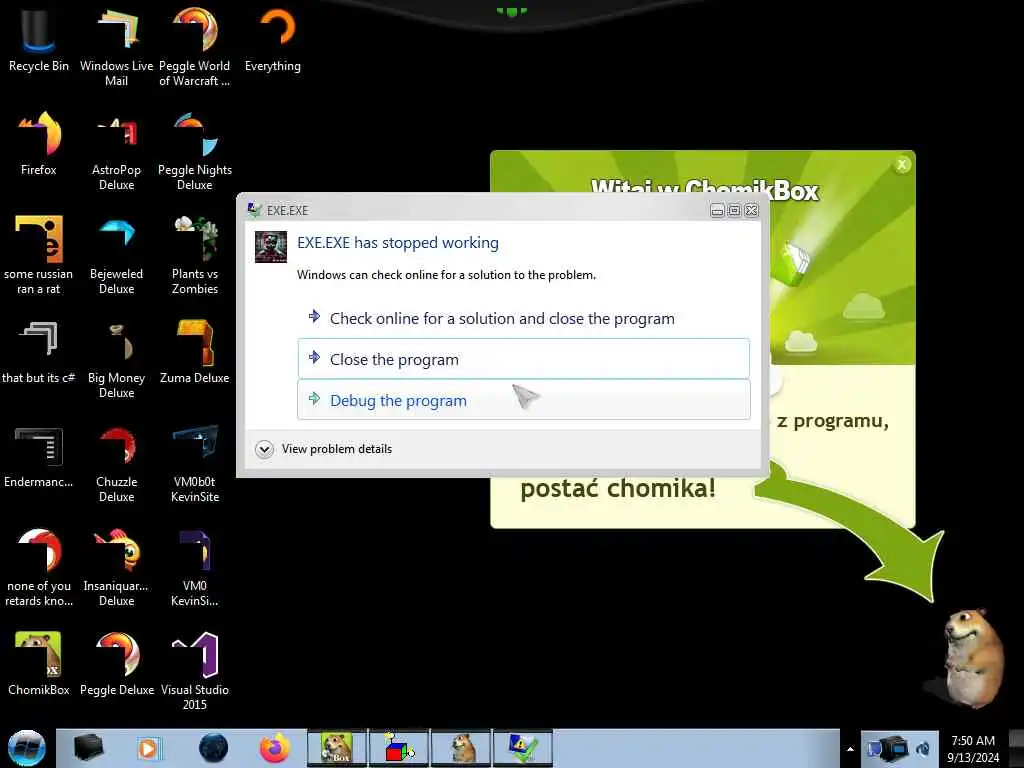Screen dimensions: 1024x768
Task: Select the Zuma Deluxe desktop icon
Action: point(195,351)
